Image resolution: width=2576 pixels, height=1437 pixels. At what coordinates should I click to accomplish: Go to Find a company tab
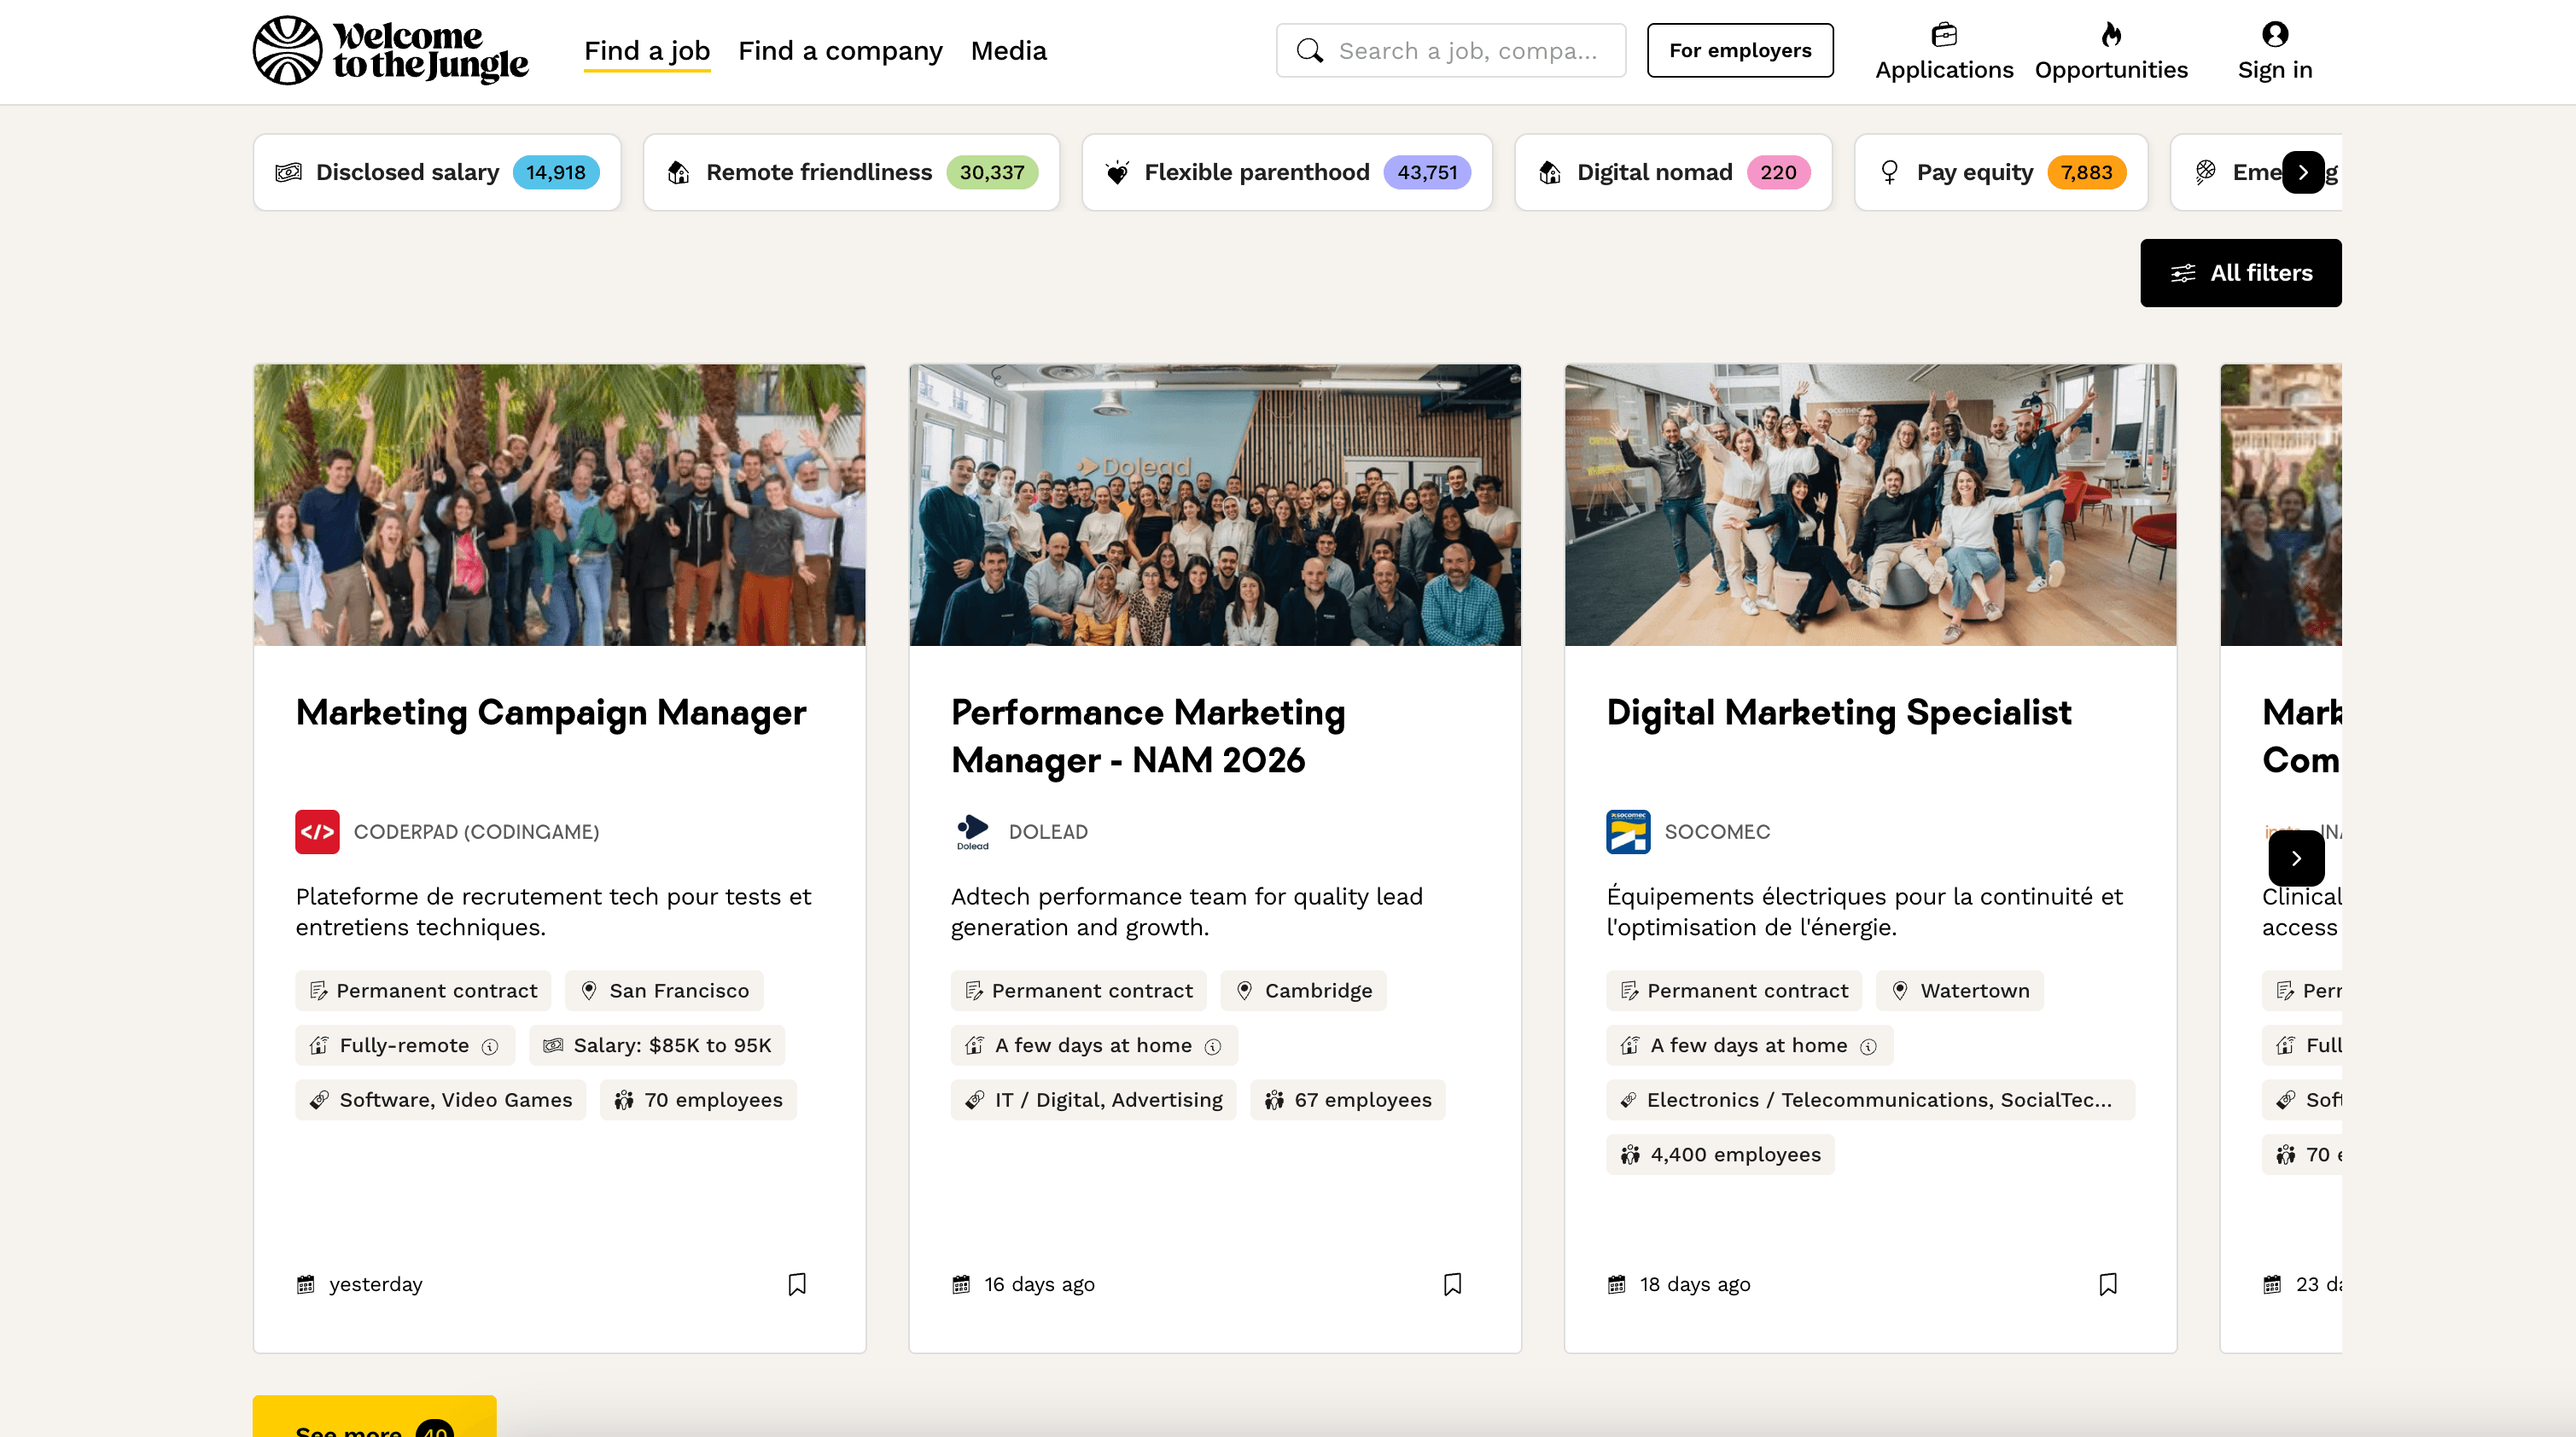pyautogui.click(x=840, y=50)
